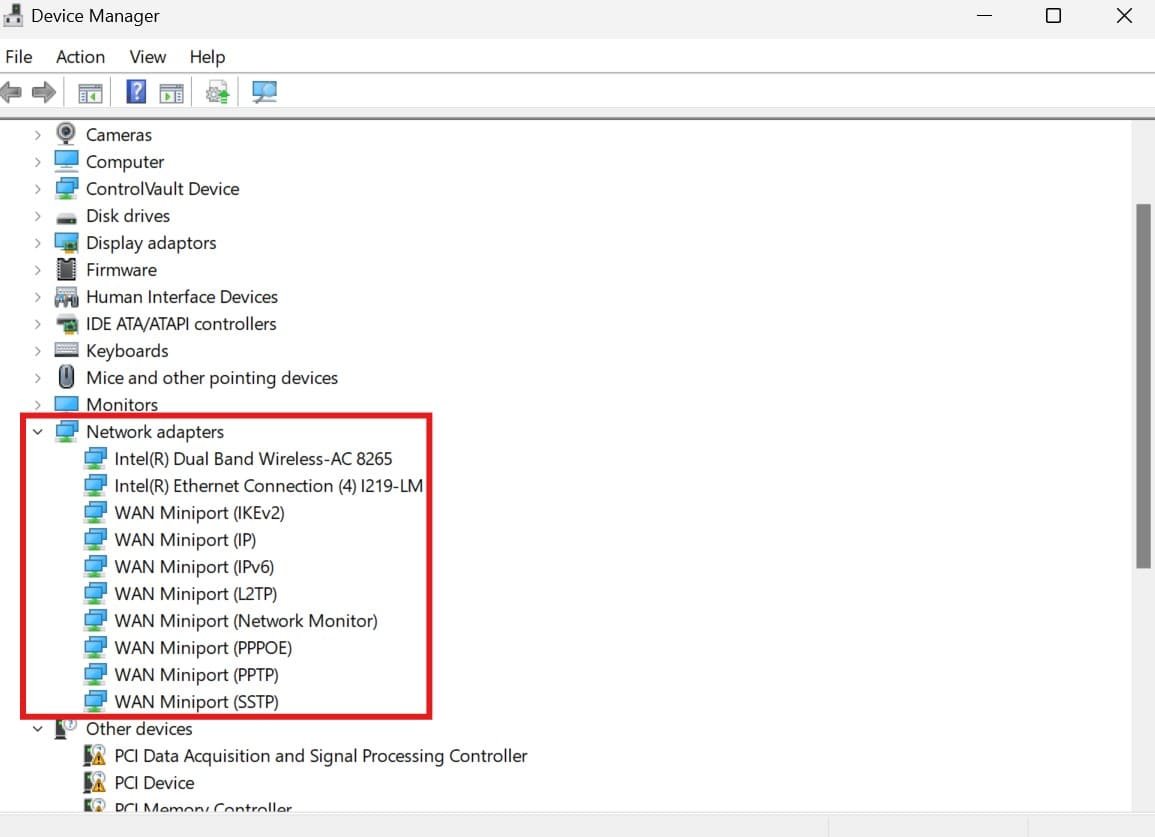This screenshot has height=837, width=1155.
Task: Click the Back arrow in the toolbar
Action: pyautogui.click(x=12, y=93)
